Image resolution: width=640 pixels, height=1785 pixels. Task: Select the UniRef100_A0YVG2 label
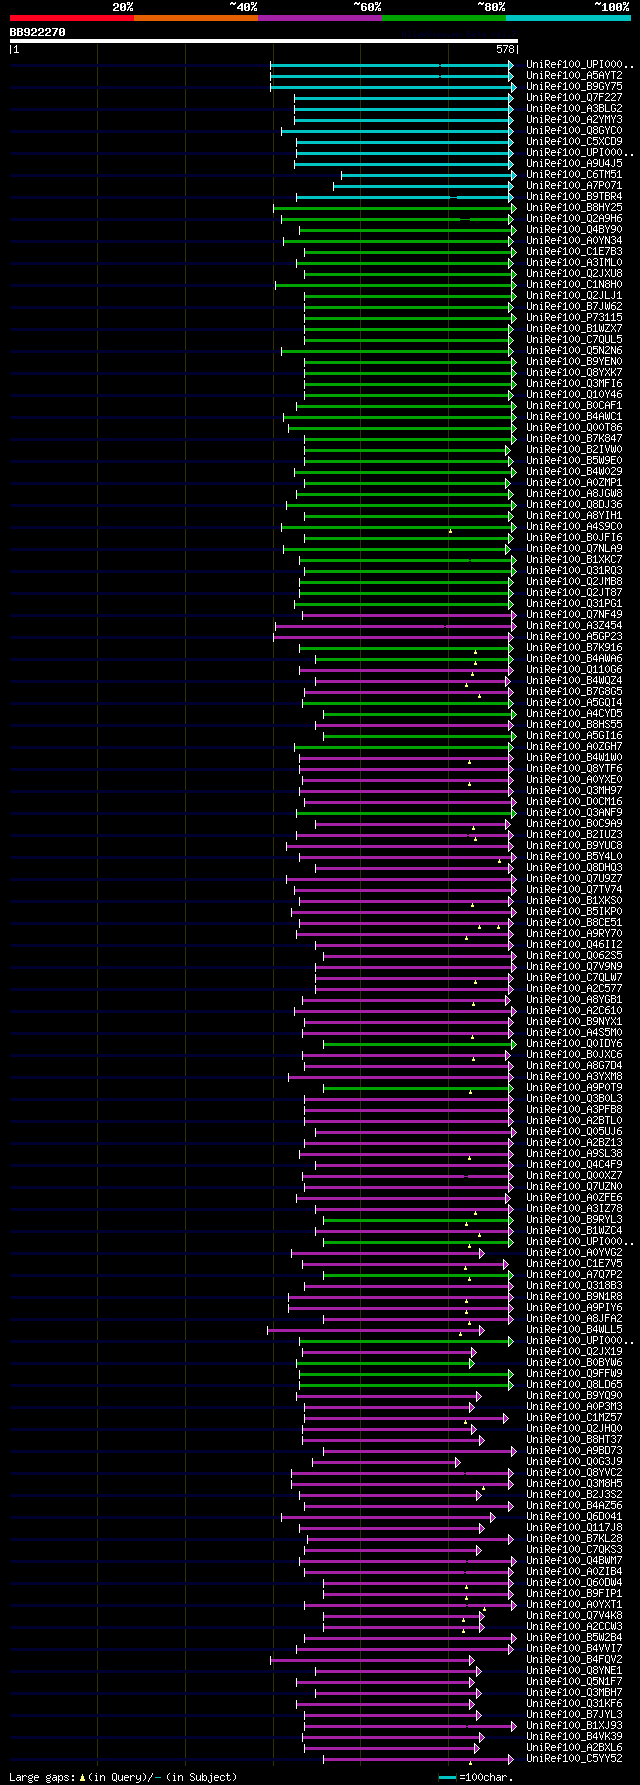click(574, 1253)
